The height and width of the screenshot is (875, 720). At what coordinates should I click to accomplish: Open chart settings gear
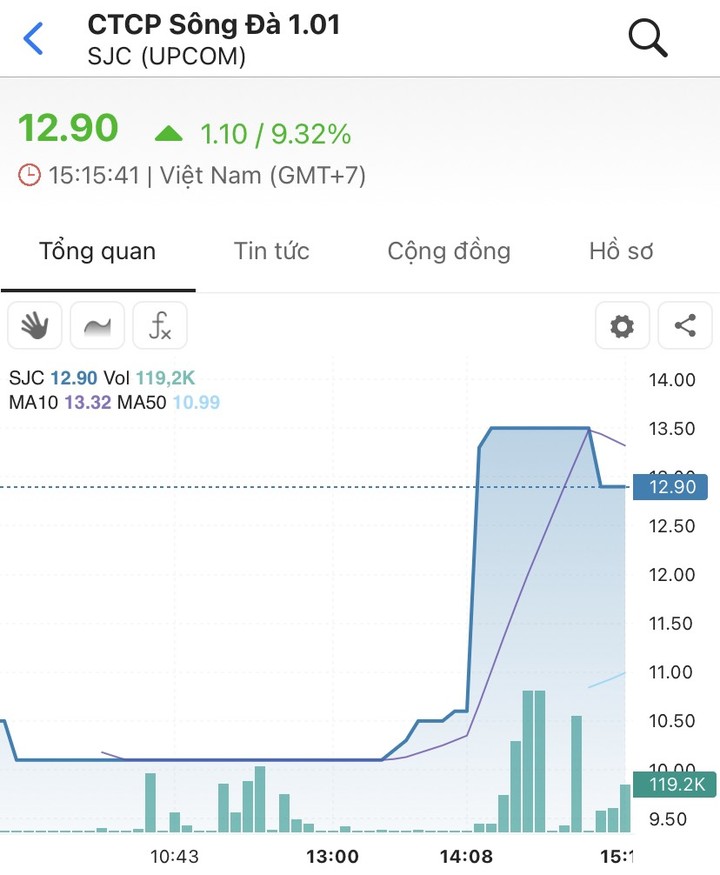(x=622, y=325)
